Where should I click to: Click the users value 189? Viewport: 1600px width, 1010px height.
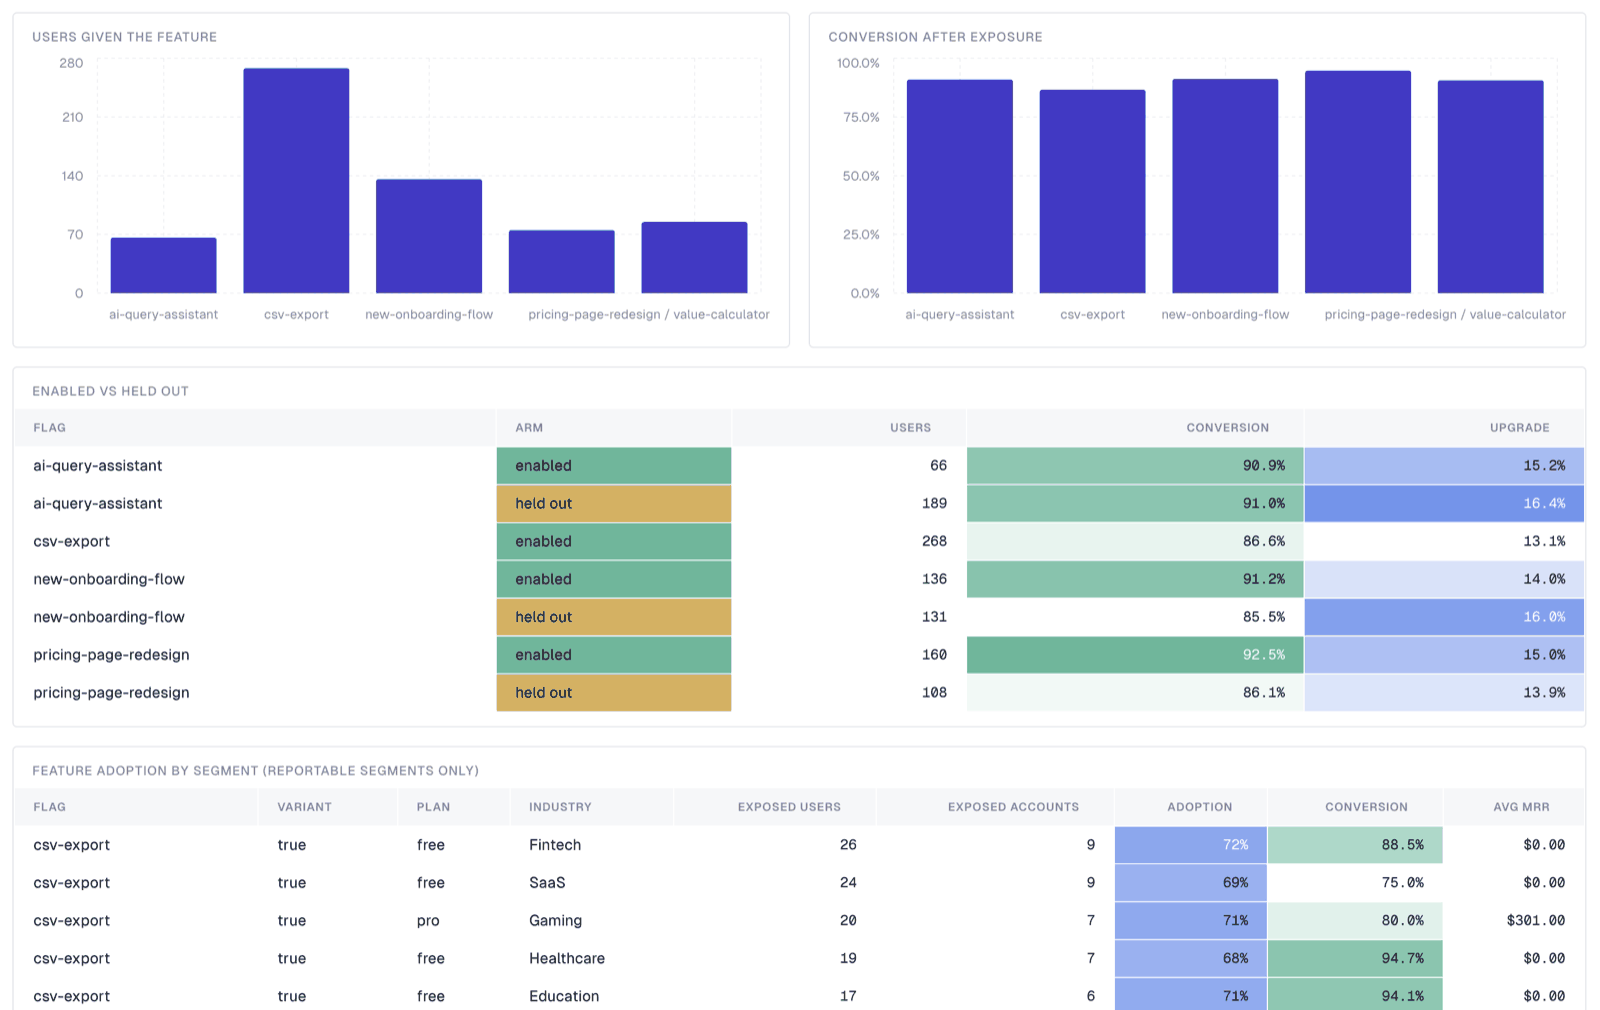[934, 504]
